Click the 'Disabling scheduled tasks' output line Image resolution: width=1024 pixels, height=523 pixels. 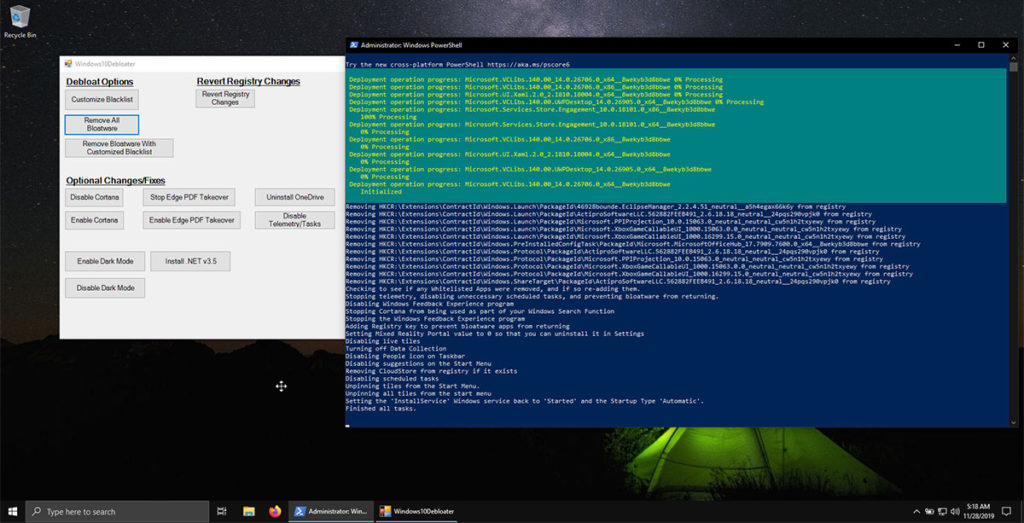(x=392, y=379)
